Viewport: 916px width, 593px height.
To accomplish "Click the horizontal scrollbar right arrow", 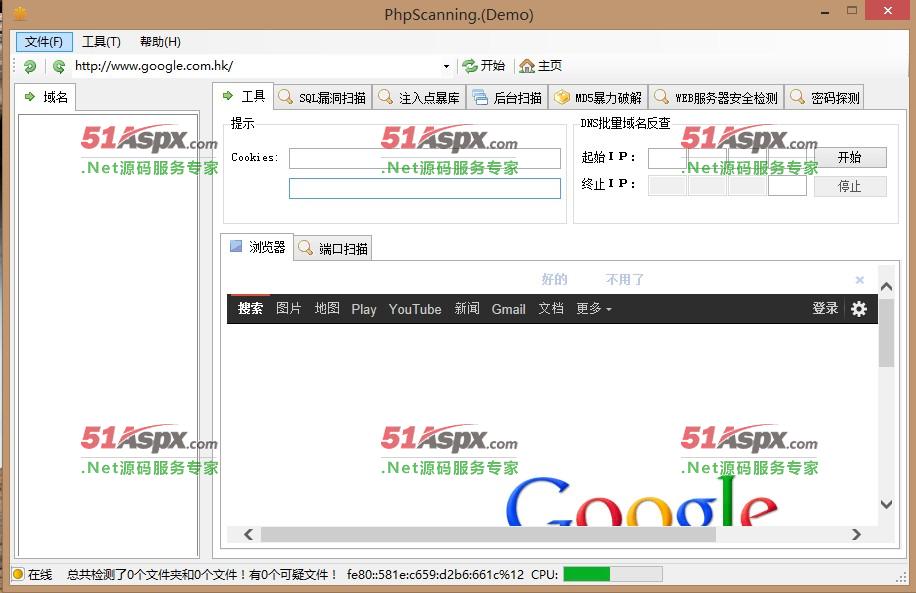I will click(856, 534).
